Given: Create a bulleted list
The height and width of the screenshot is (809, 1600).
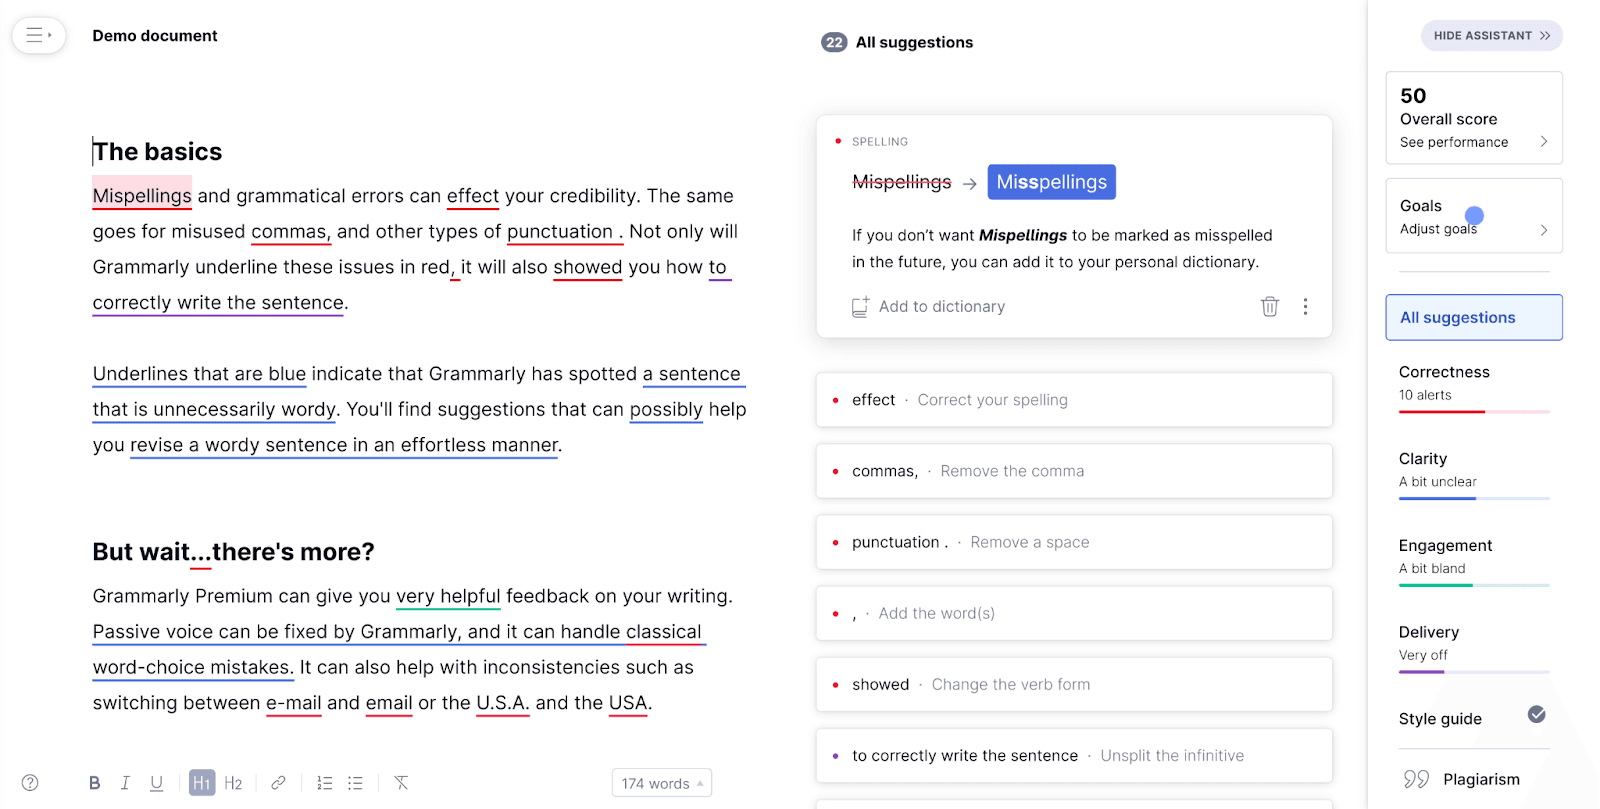Looking at the screenshot, I should 355,782.
